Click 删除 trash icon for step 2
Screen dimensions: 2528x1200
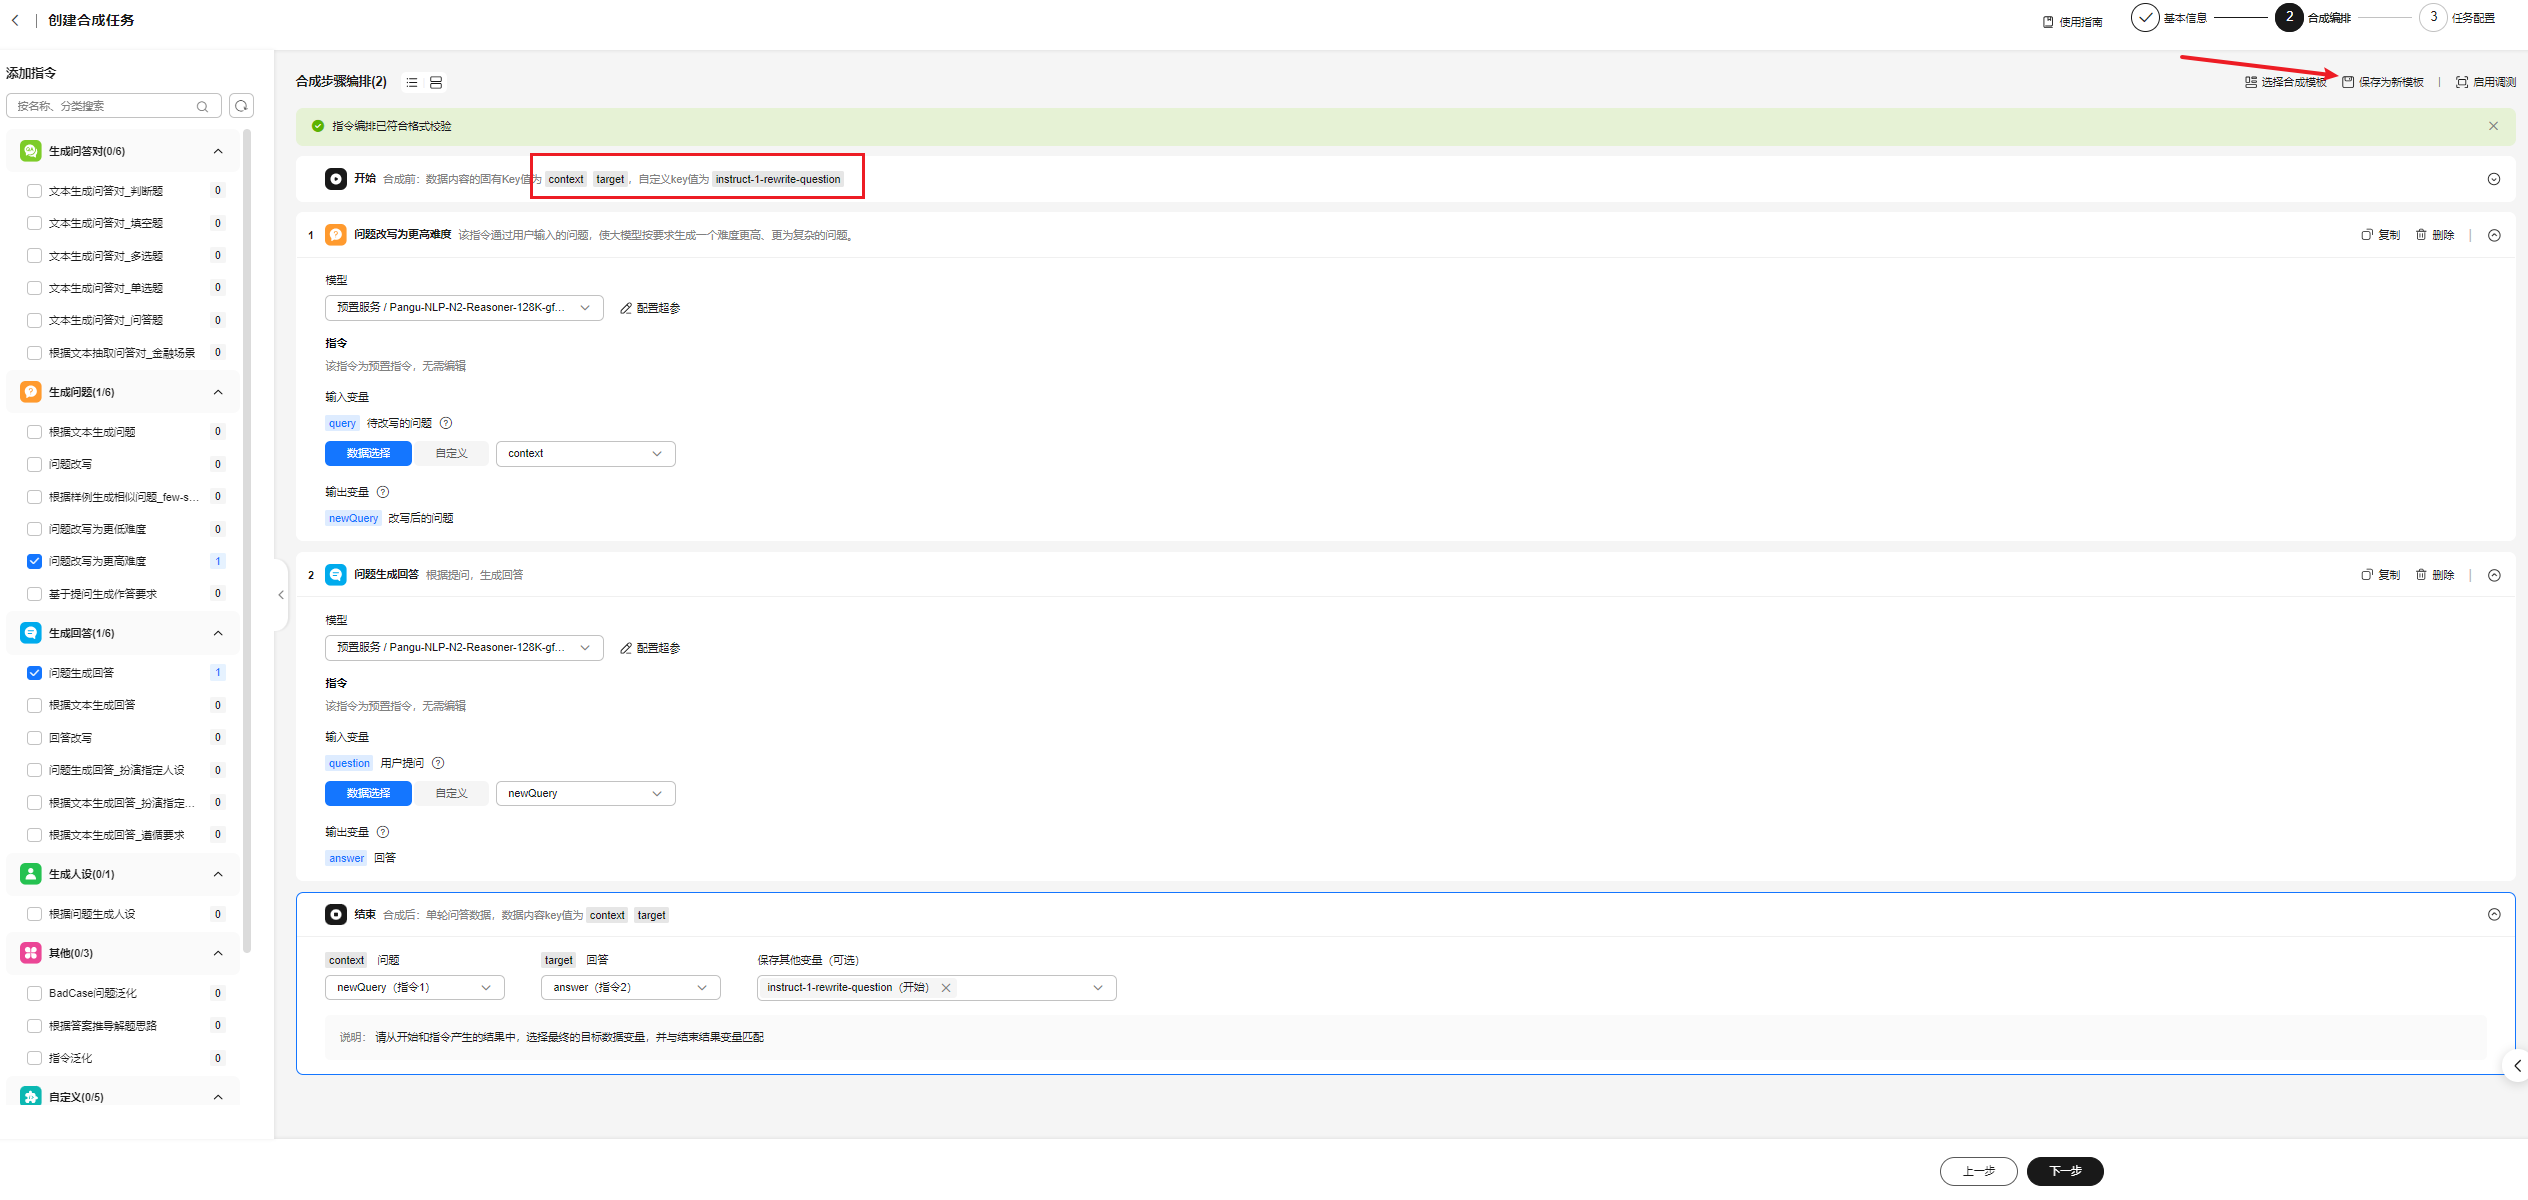pos(2421,575)
